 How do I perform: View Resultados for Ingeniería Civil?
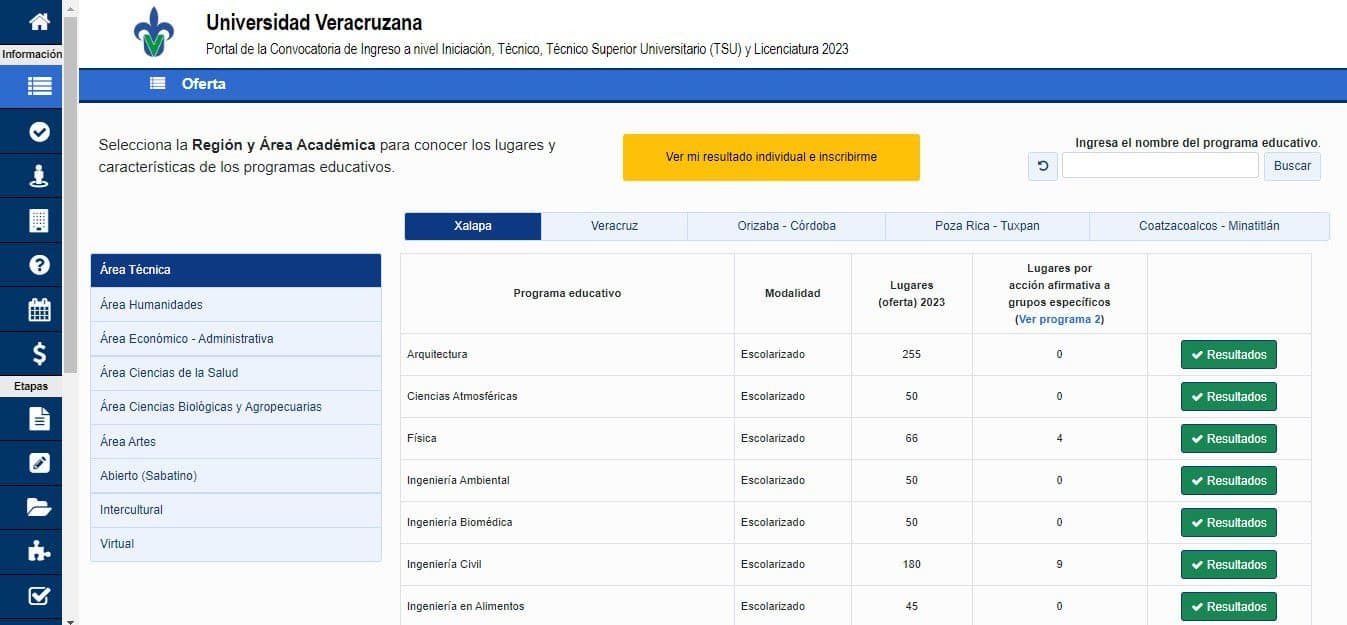click(x=1229, y=565)
